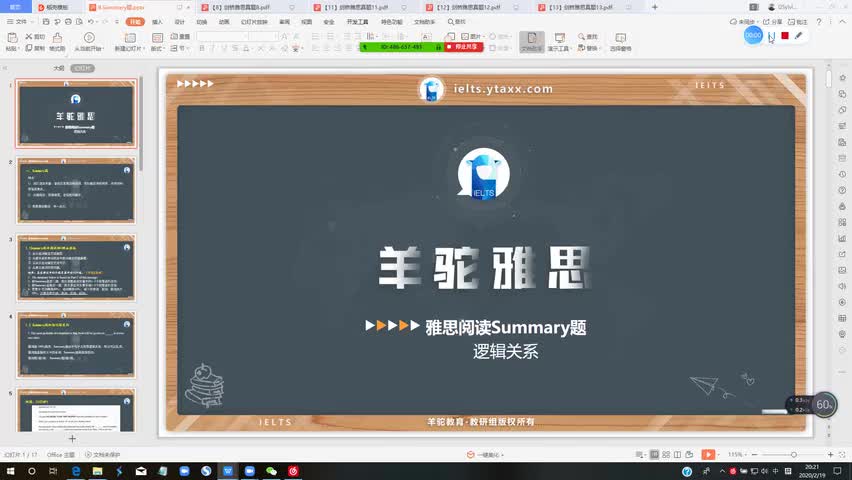852x480 pixels.
Task: Open the zoom percentage dropdown
Action: tap(737, 454)
